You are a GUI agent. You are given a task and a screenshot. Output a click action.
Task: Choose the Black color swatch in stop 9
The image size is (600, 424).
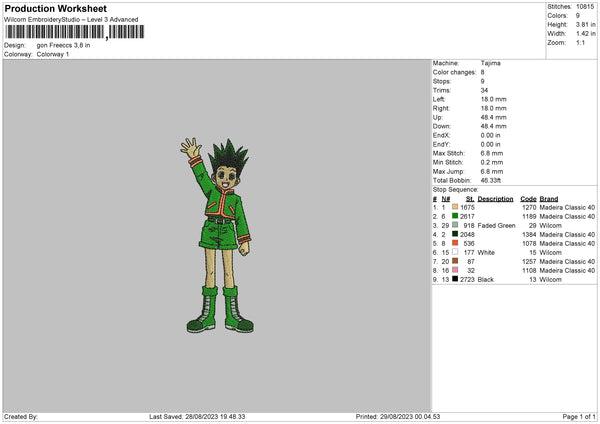[454, 279]
